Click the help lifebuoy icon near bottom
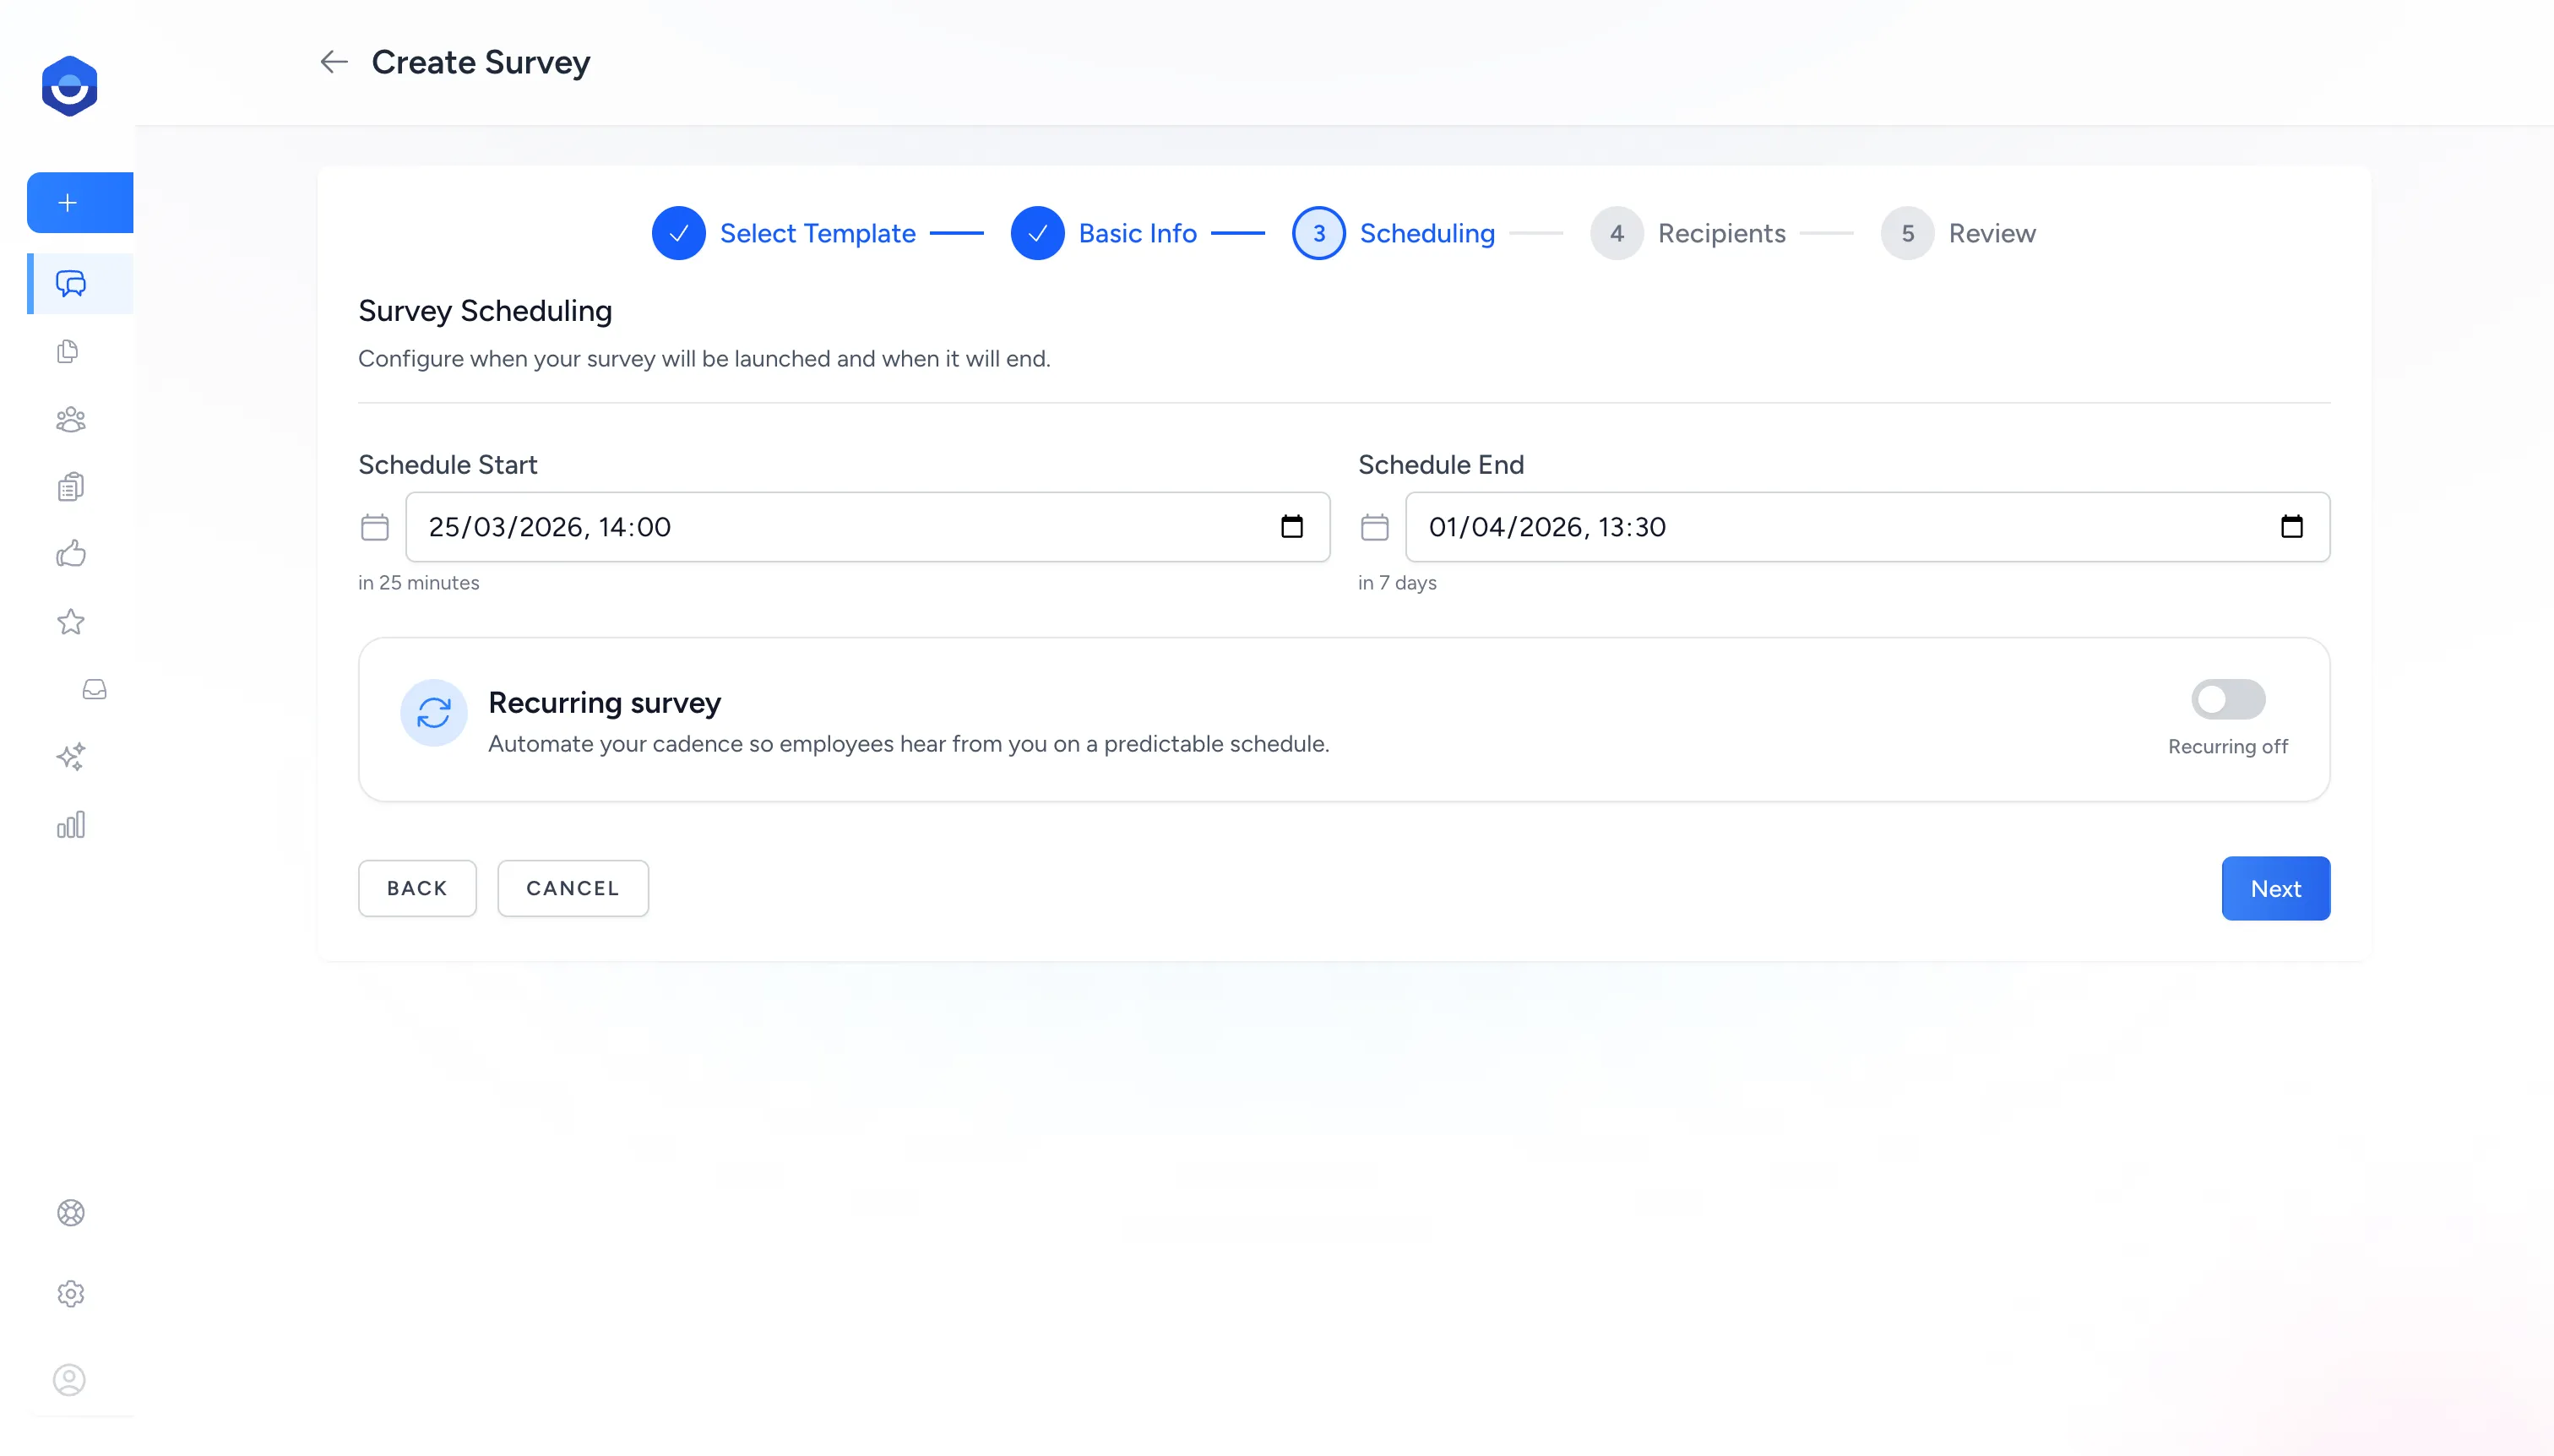 [x=69, y=1212]
